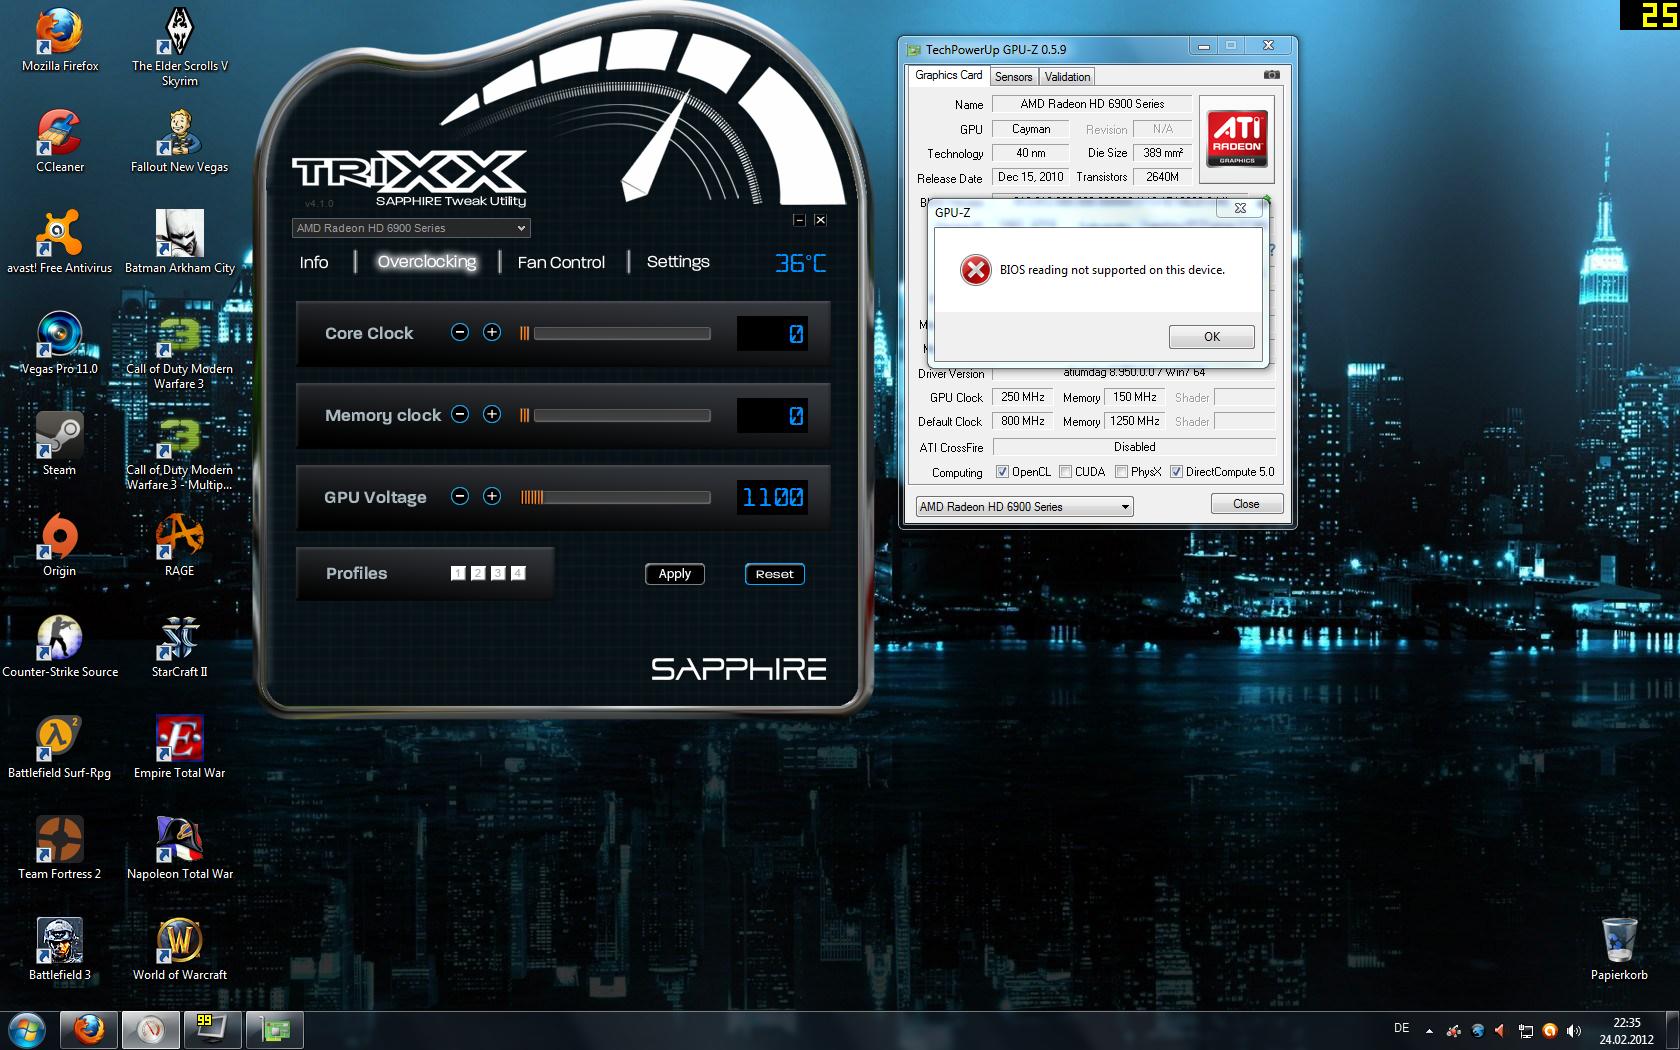Increase Core Clock with plus button

pyautogui.click(x=492, y=332)
